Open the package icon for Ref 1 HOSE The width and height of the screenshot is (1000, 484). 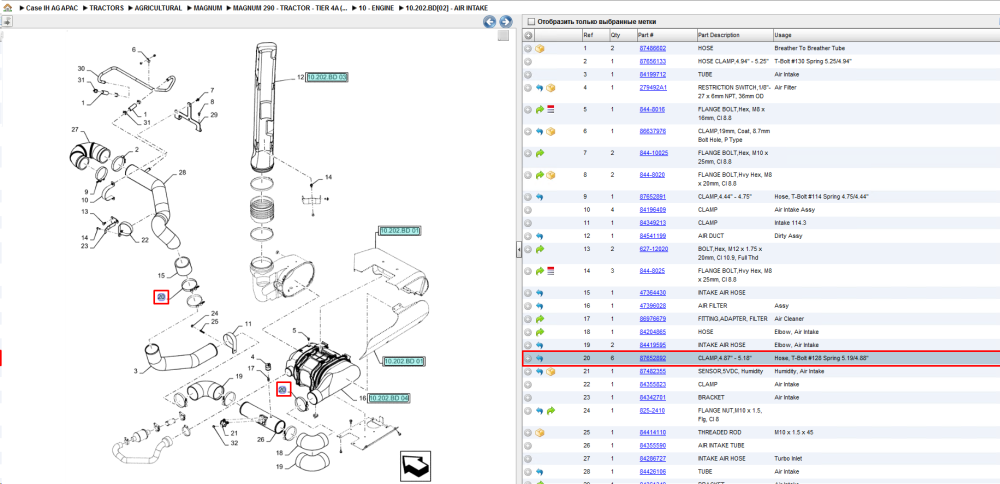click(540, 48)
